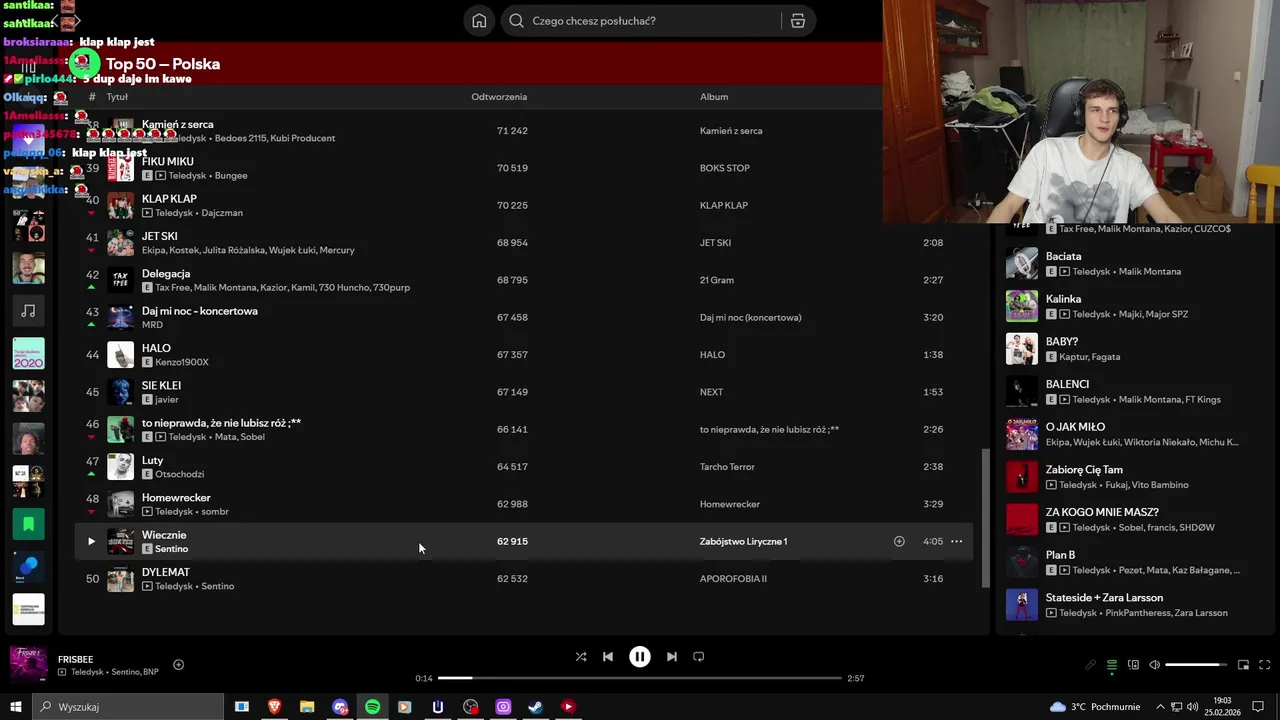Open the JET SKI album link
Viewport: 1280px width, 720px height.
(715, 243)
